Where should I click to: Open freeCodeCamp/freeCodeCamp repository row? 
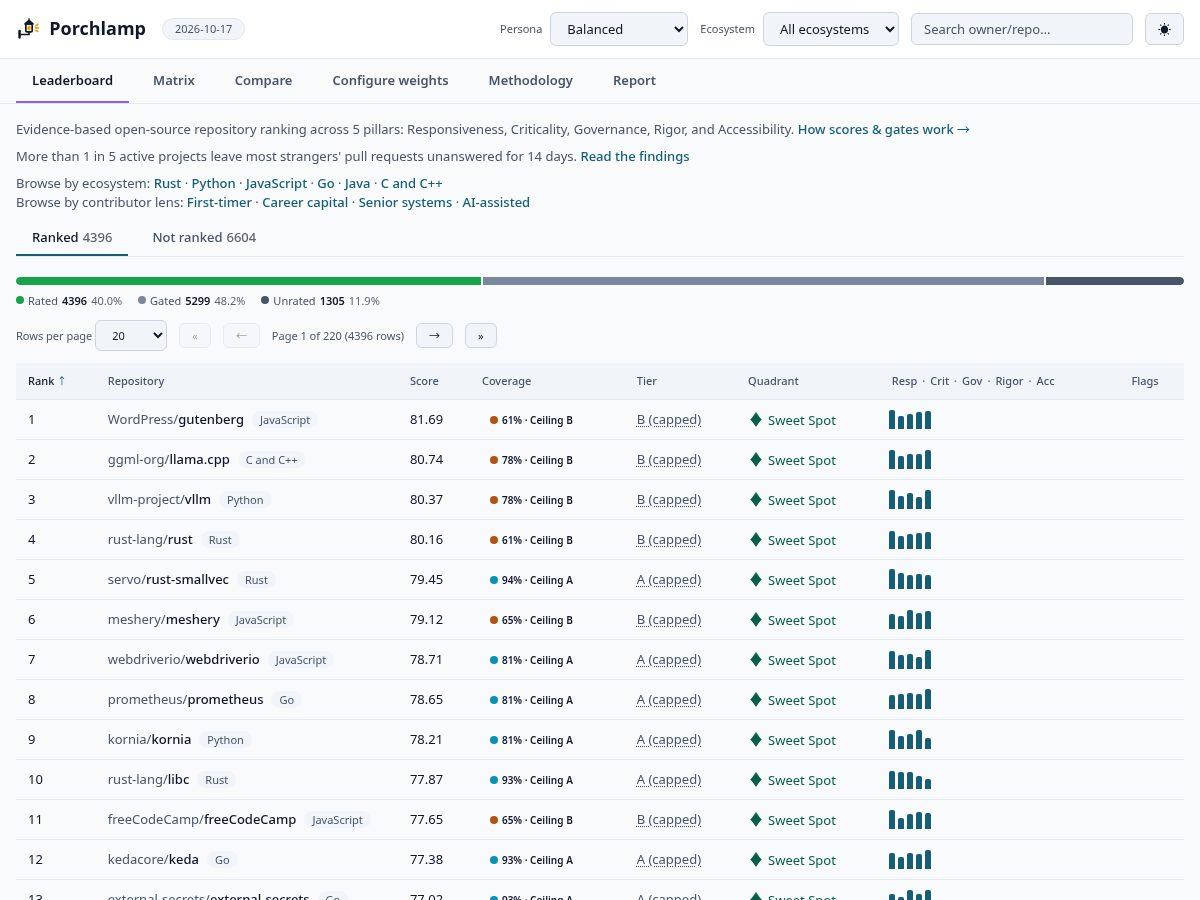tap(600, 820)
